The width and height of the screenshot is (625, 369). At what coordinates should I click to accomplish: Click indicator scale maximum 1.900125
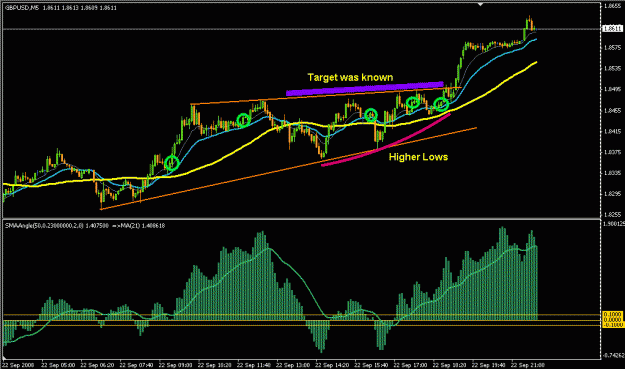[613, 224]
